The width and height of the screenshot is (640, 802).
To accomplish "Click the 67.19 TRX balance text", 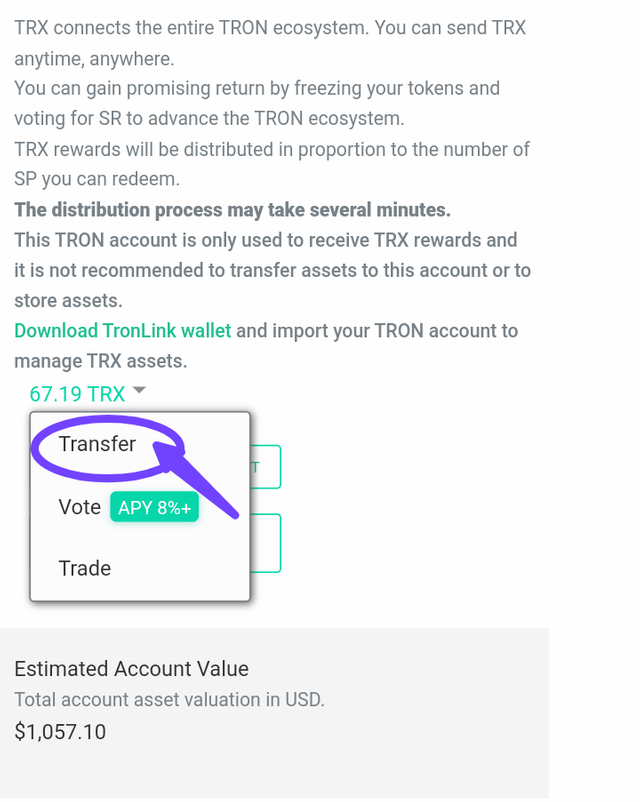I will pos(77,394).
